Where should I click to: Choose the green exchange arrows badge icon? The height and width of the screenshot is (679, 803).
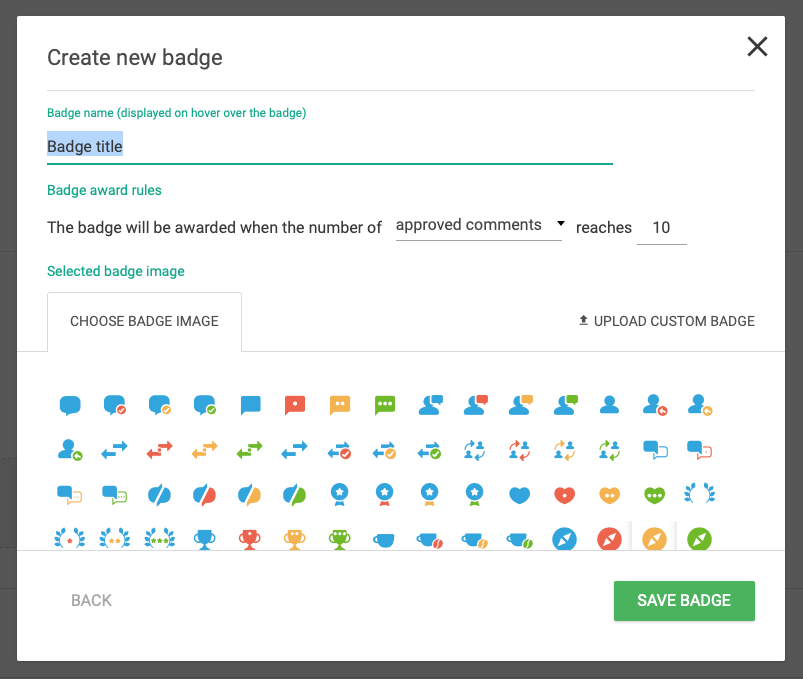click(250, 450)
